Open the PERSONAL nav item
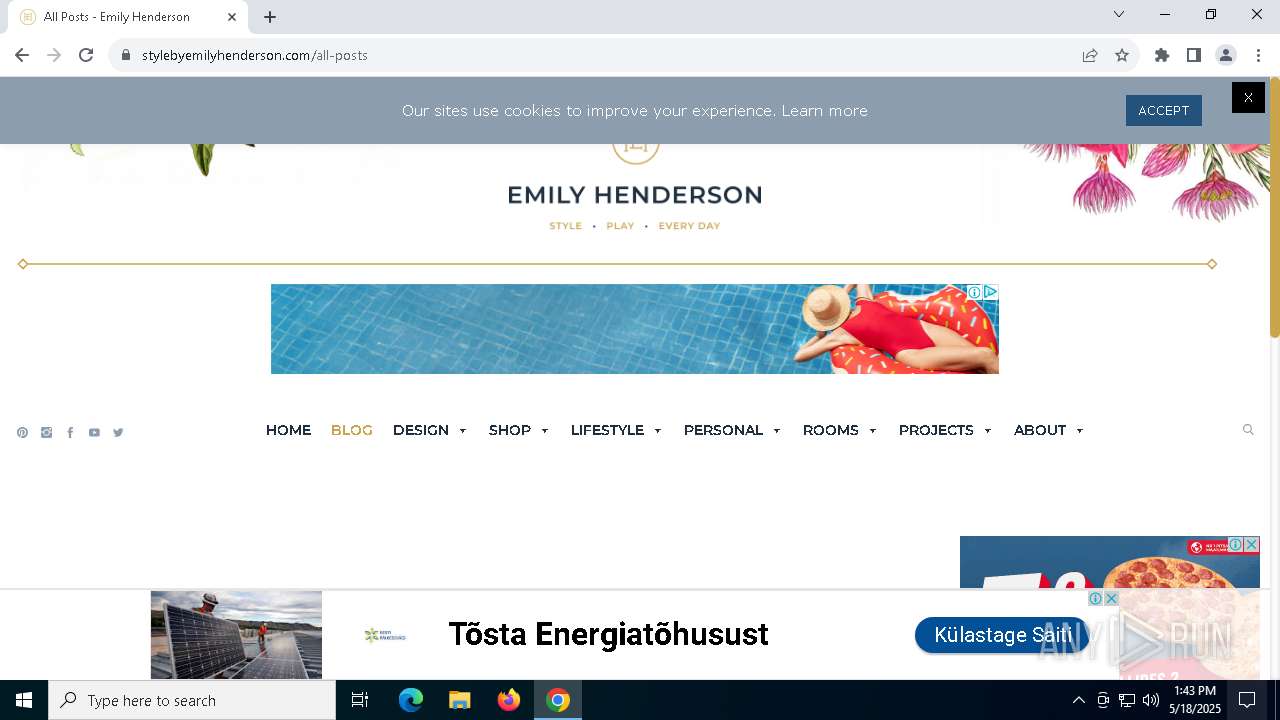The width and height of the screenshot is (1280, 720). click(x=723, y=430)
